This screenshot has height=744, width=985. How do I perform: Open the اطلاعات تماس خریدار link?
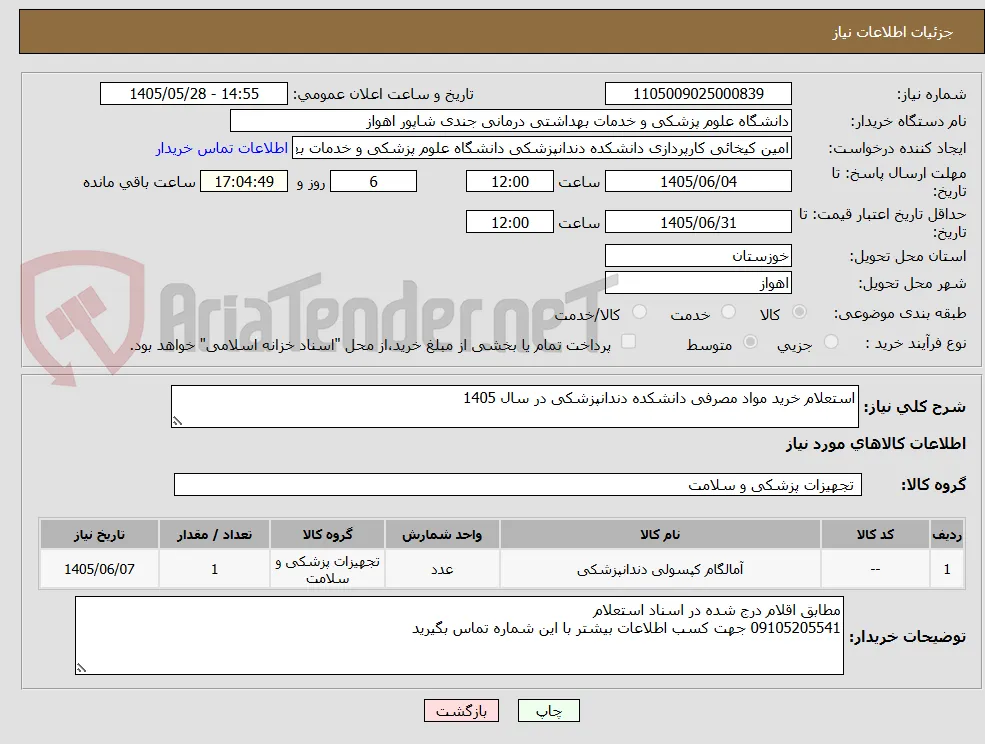click(222, 148)
